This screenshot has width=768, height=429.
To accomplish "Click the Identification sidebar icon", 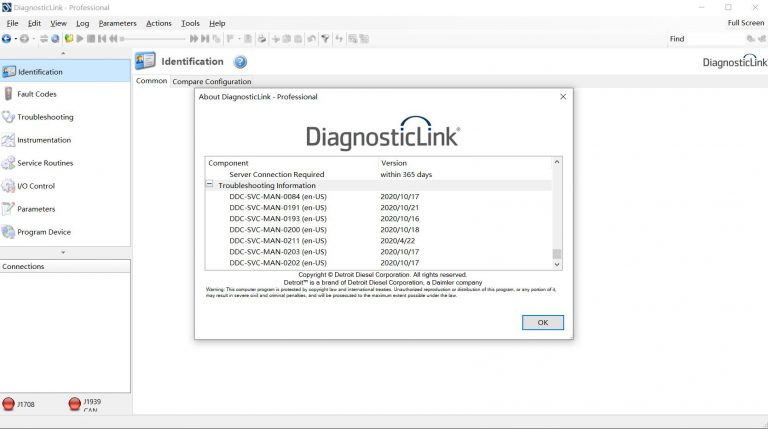I will point(8,72).
